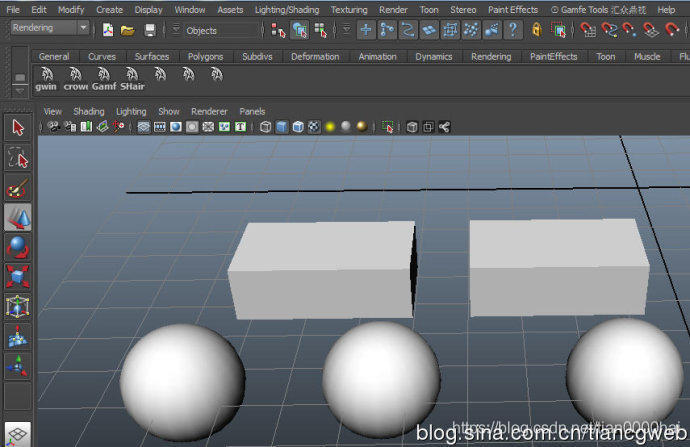690x447 pixels.
Task: Toggle textured display checker icon
Action: [314, 127]
